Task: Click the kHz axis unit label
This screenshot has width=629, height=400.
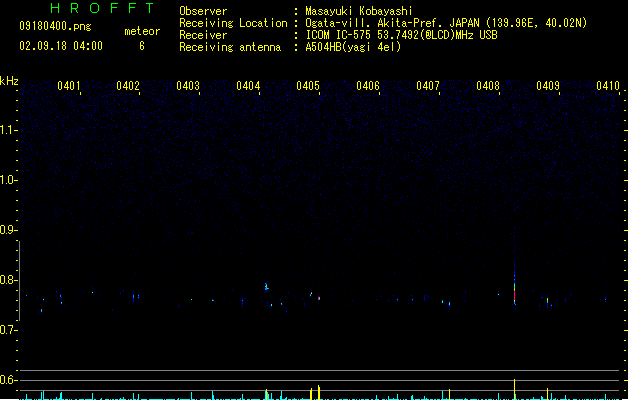Action: 9,81
